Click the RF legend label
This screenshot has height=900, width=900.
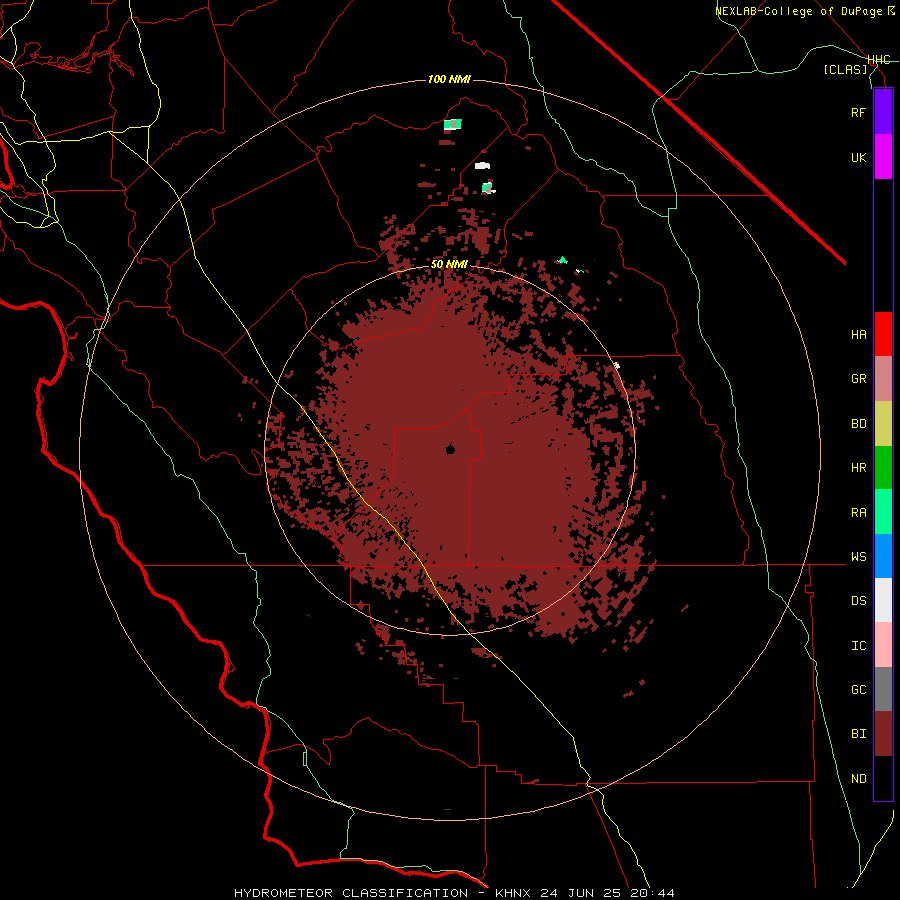[858, 112]
